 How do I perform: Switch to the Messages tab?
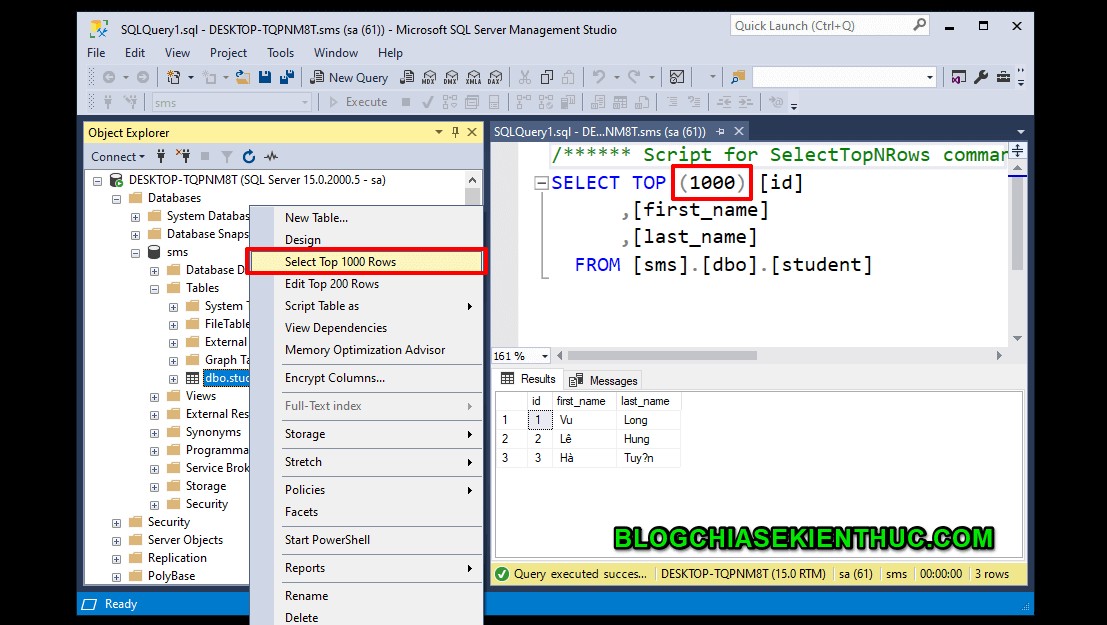pyautogui.click(x=603, y=379)
